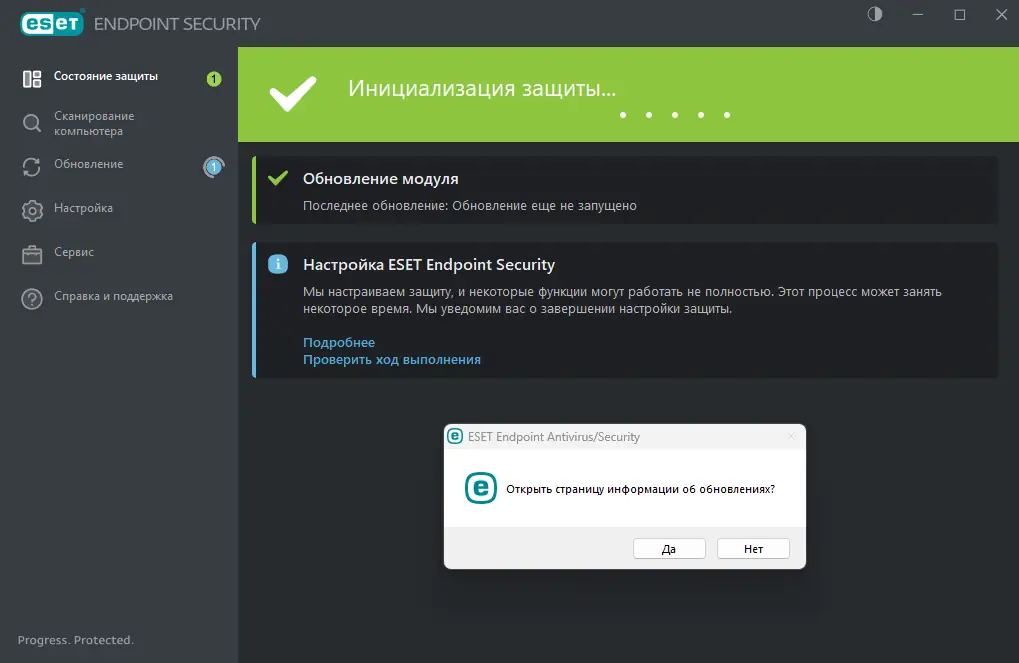Click the green checkmark on the status banner

290,92
